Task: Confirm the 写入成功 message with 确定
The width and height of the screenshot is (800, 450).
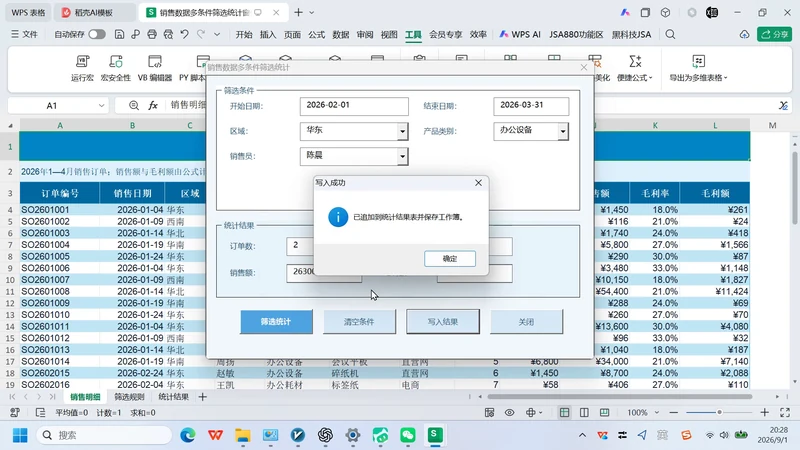Action: coord(449,259)
